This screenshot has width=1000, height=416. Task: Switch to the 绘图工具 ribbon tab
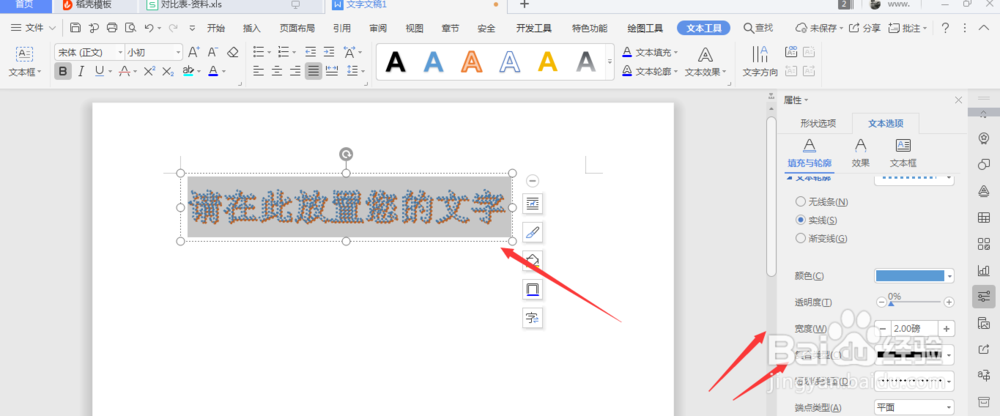tap(645, 28)
